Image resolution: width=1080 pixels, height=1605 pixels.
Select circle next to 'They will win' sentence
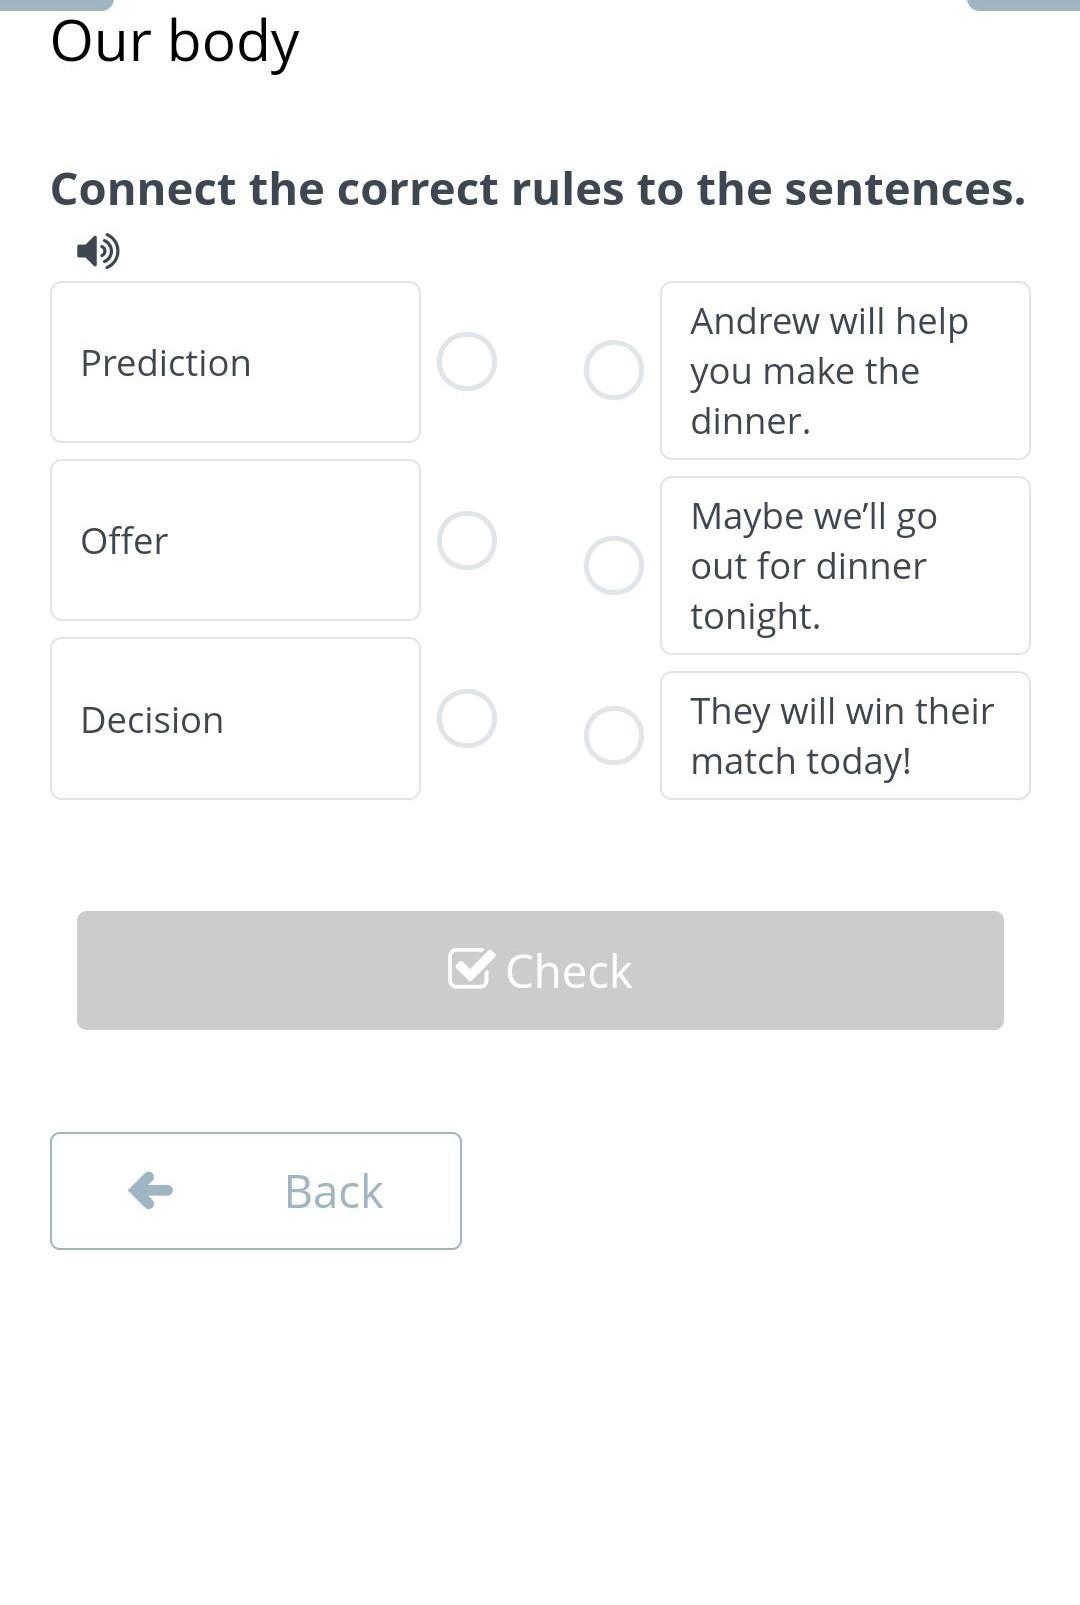(x=613, y=735)
